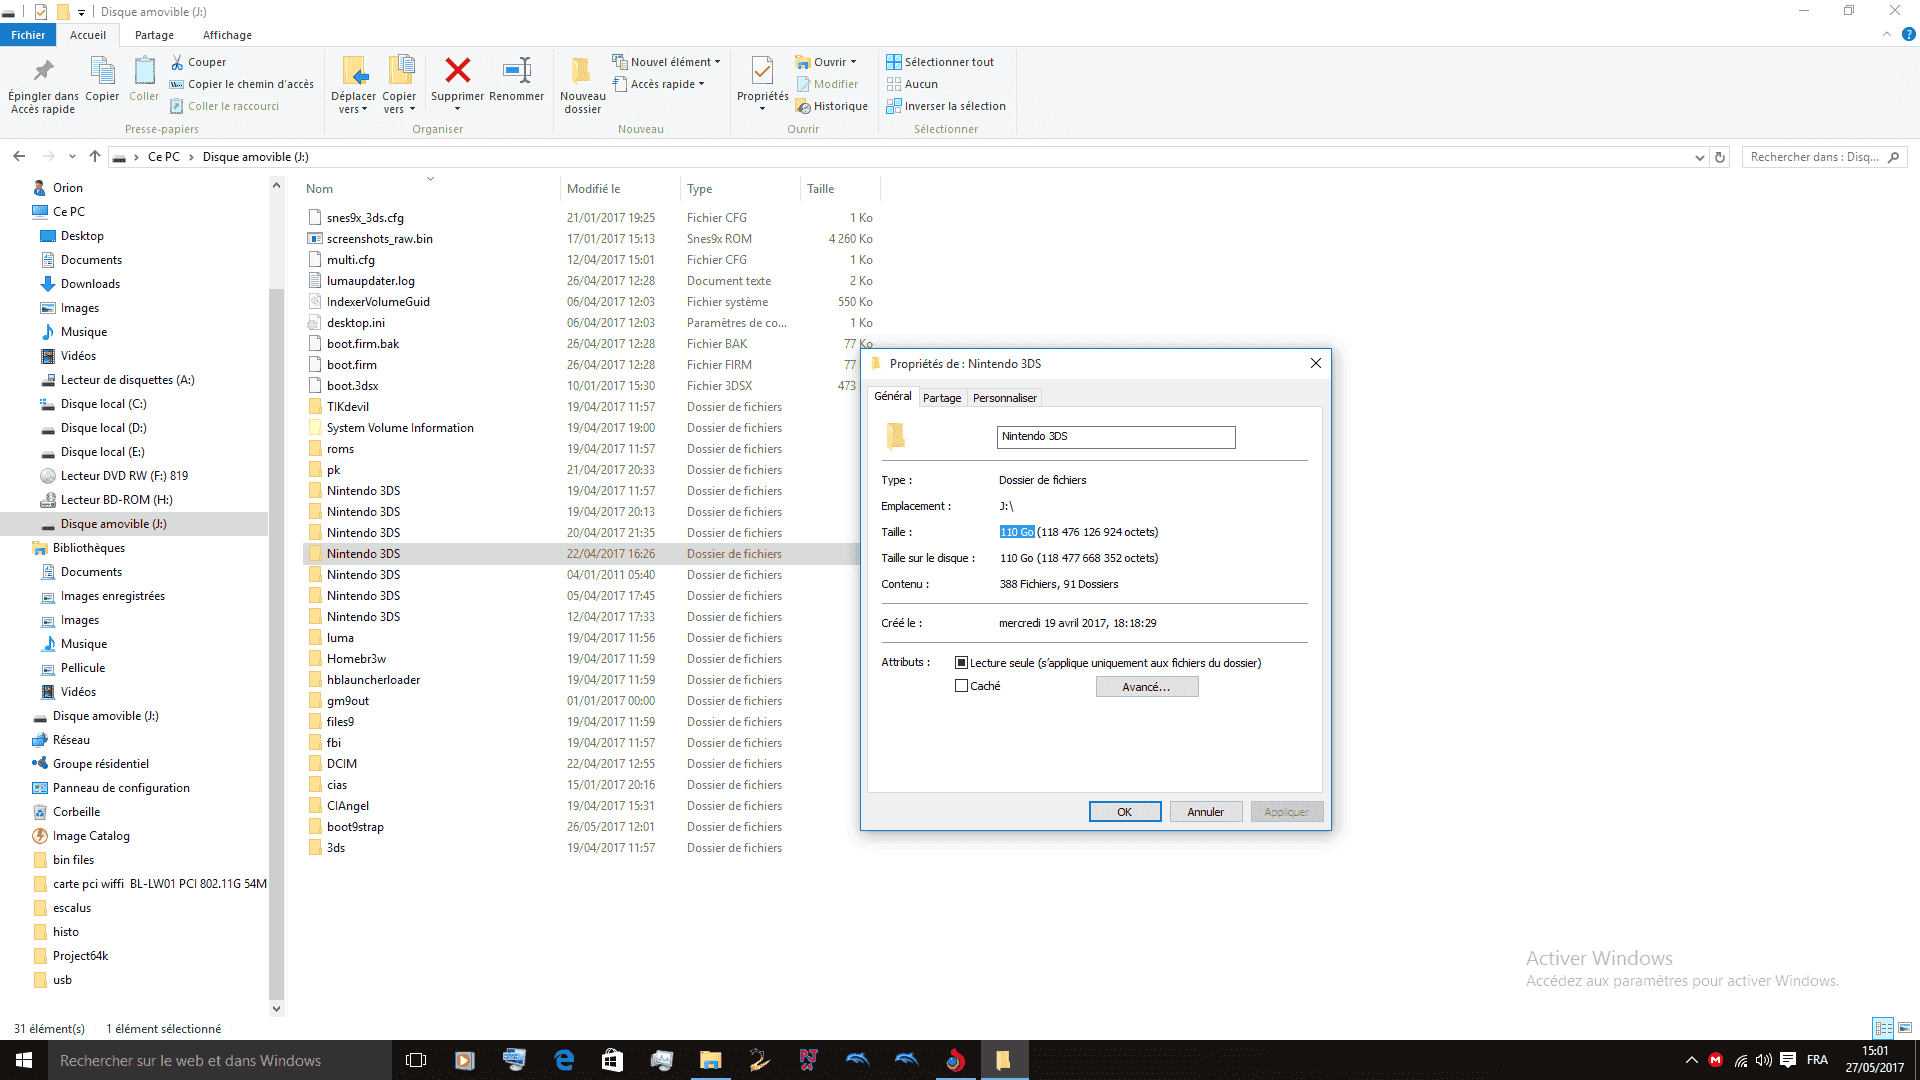The height and width of the screenshot is (1080, 1920).
Task: Open Microsoft Edge from taskbar
Action: tap(564, 1060)
